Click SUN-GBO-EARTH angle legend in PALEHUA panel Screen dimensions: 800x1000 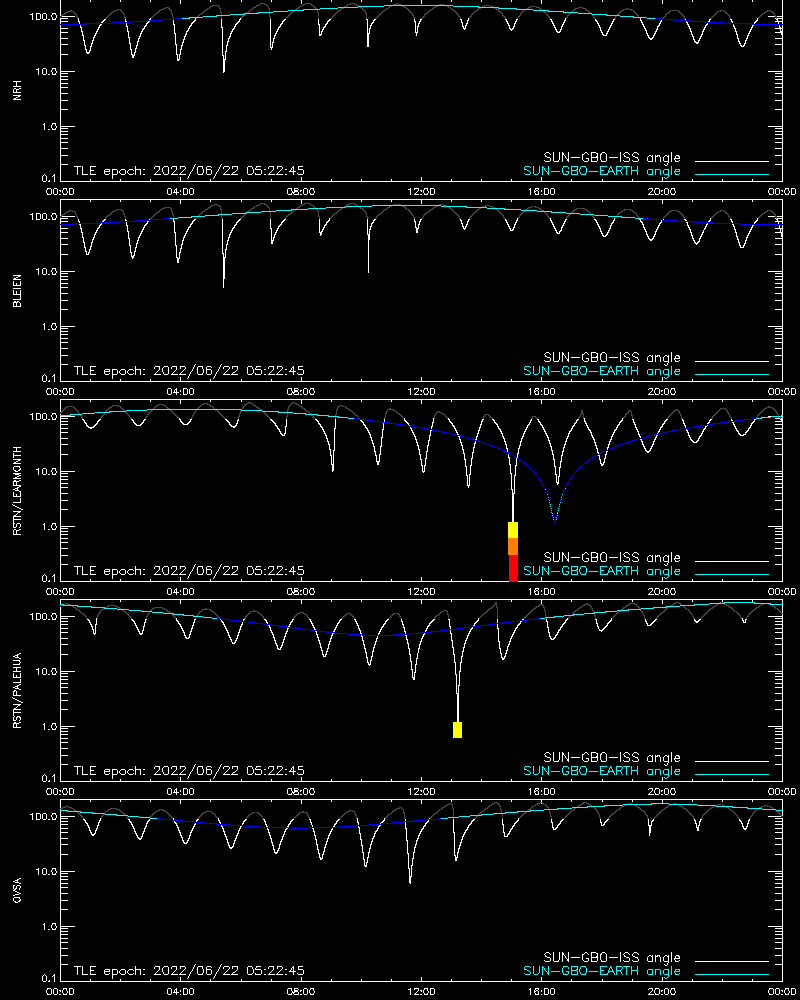[602, 771]
